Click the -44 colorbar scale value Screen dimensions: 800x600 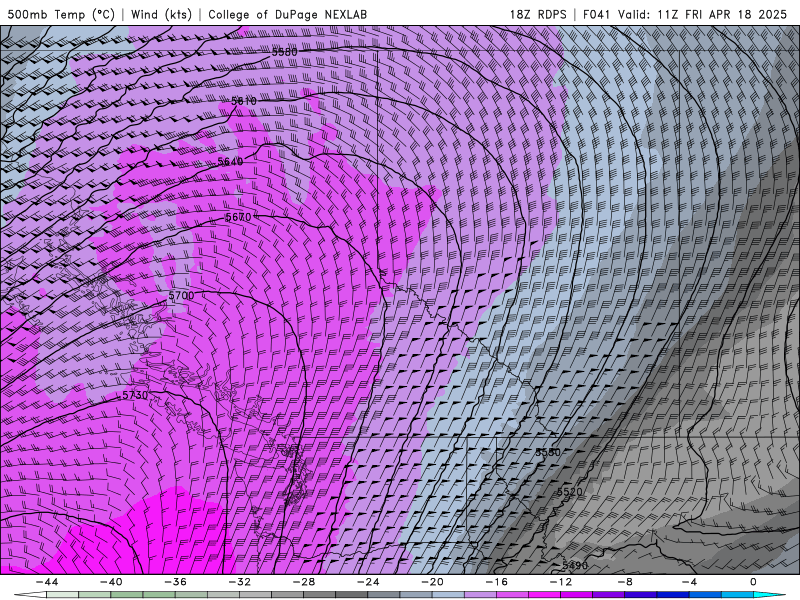click(x=47, y=582)
